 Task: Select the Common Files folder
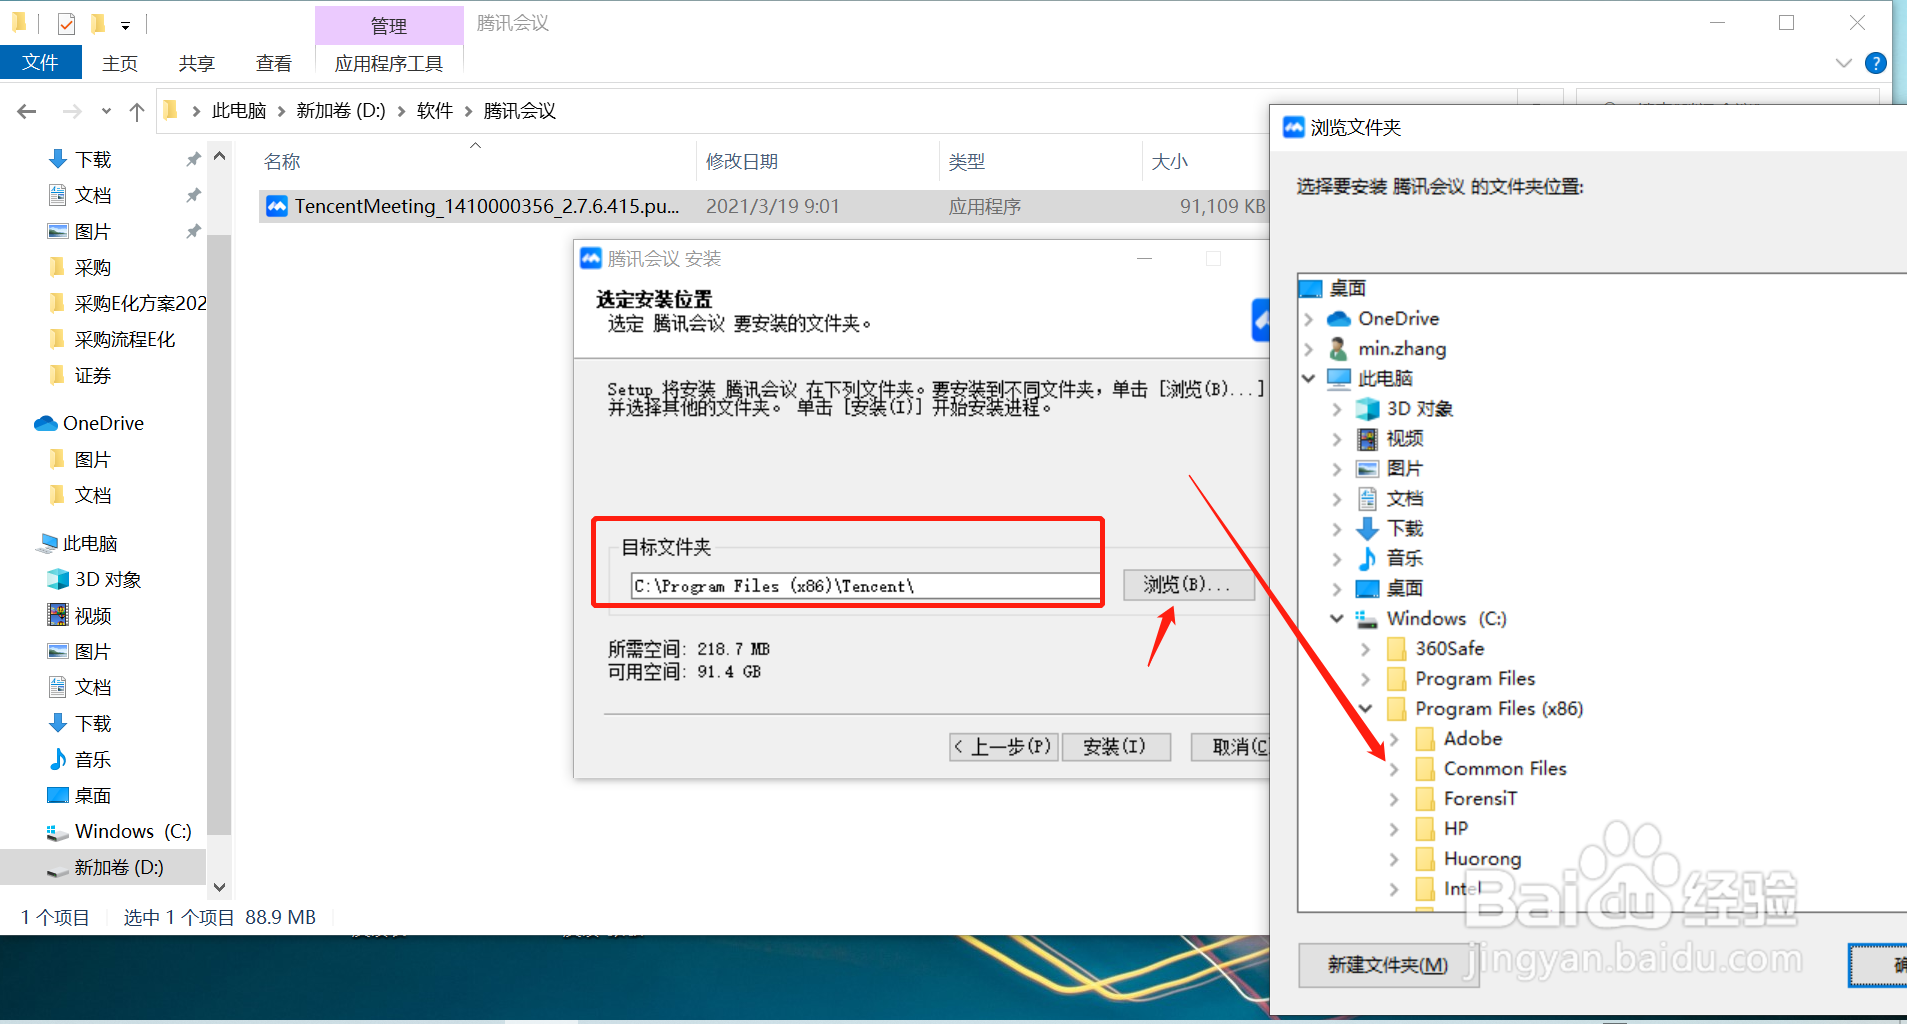[1504, 768]
